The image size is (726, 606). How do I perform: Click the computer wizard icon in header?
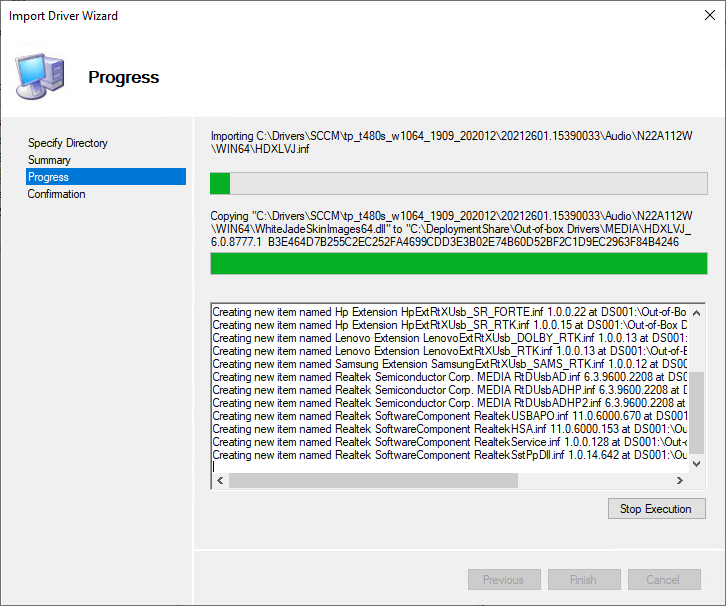coord(40,75)
